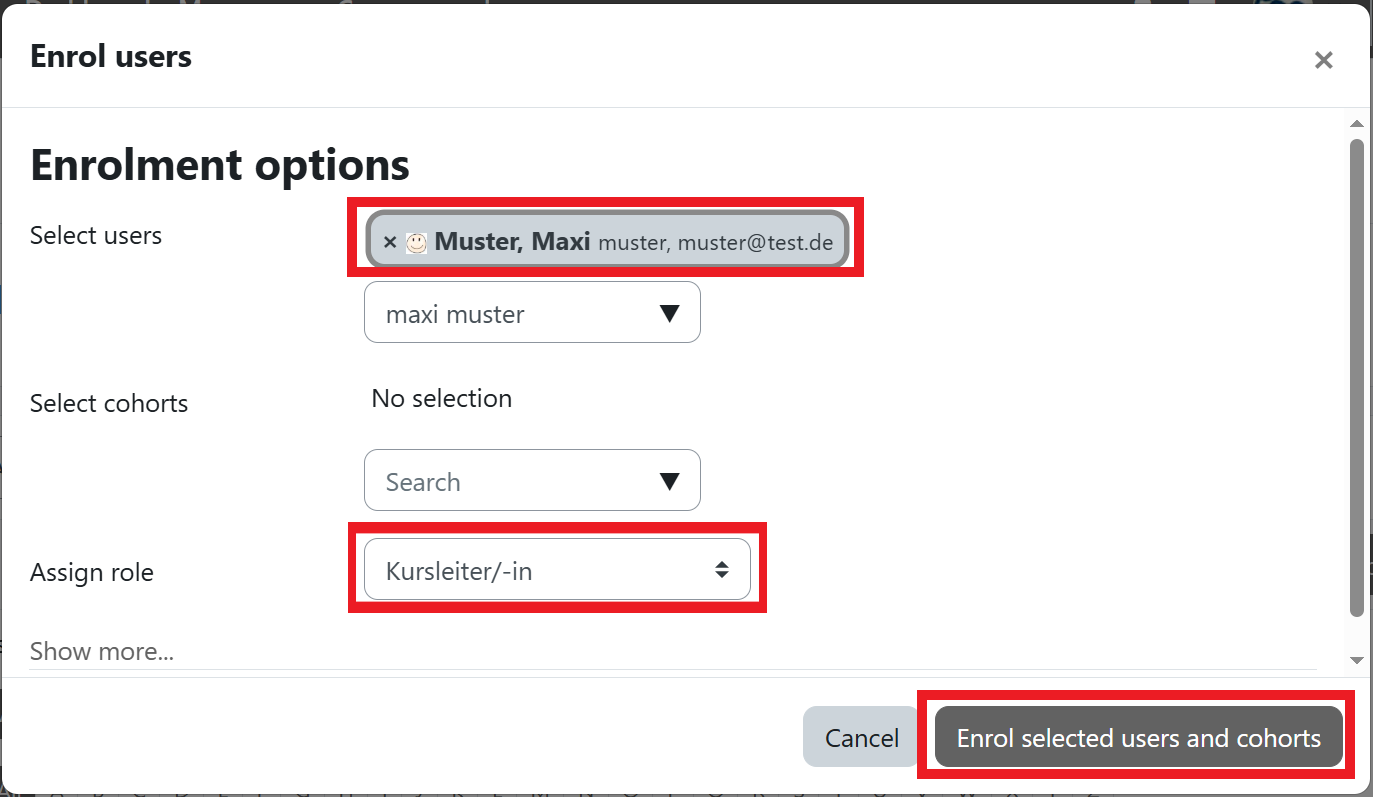Click the "No selection" cohort text
1373x797 pixels.
point(441,399)
